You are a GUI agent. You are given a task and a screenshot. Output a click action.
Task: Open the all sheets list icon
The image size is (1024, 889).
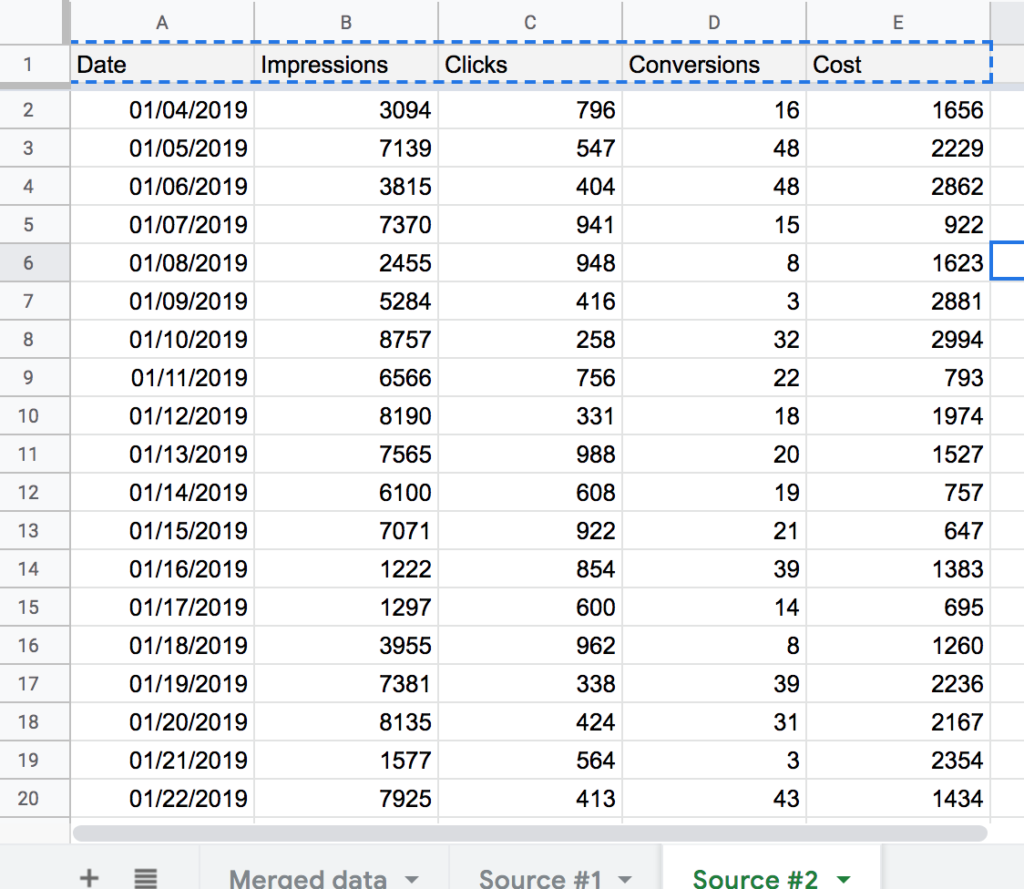pos(146,878)
